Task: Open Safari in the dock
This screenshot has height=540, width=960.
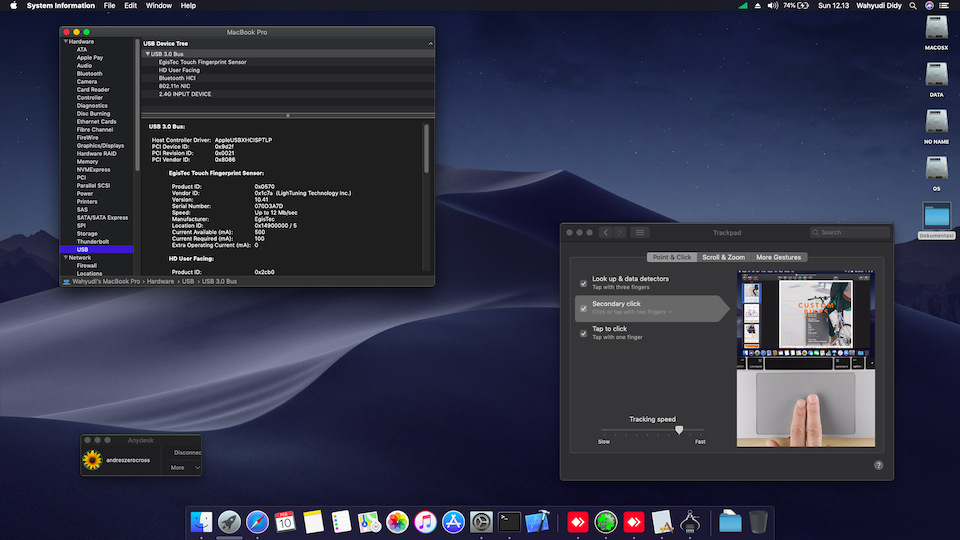Action: point(257,522)
